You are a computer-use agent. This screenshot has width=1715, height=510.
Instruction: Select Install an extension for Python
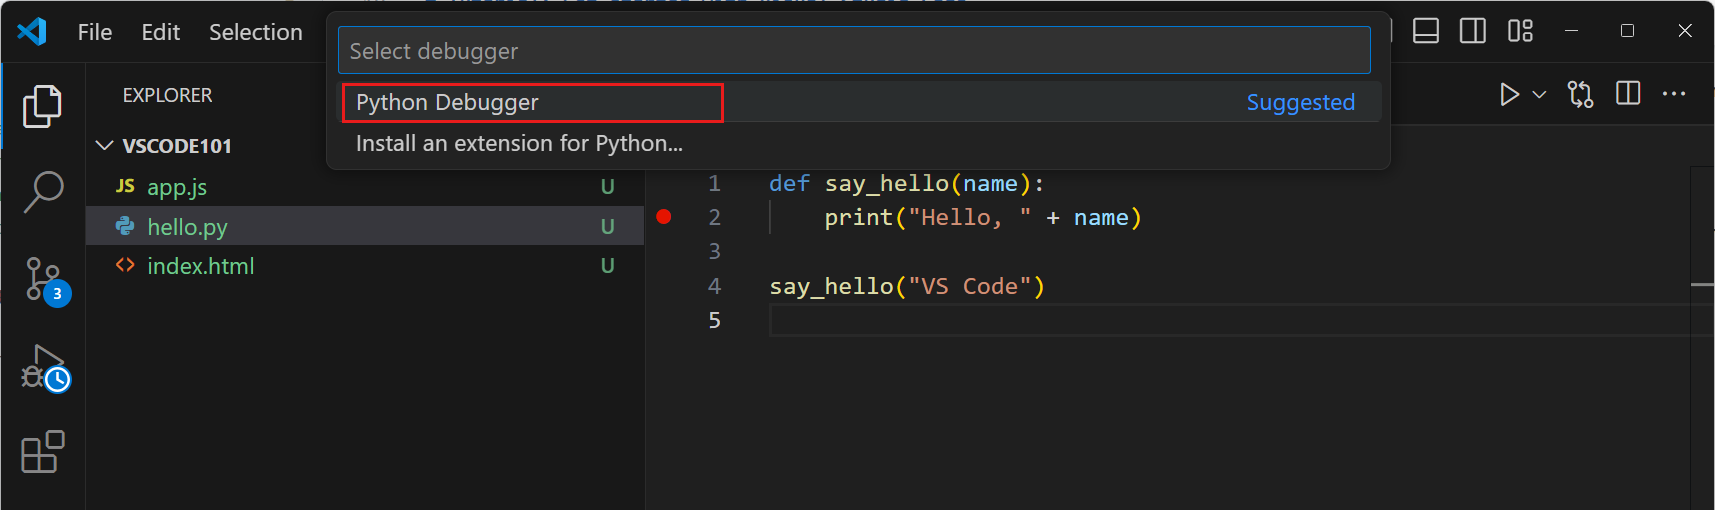[x=519, y=144]
